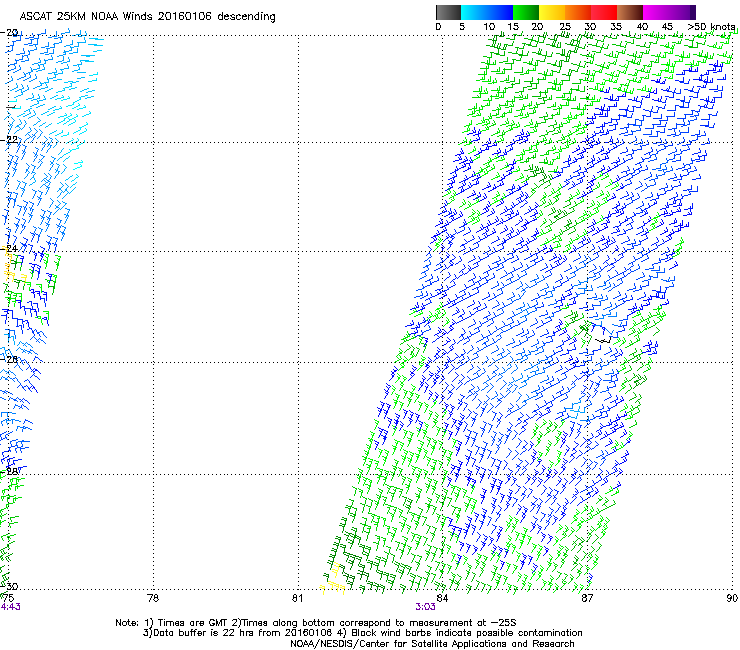
Task: Click the '87' longitude axis label
Action: (x=587, y=598)
